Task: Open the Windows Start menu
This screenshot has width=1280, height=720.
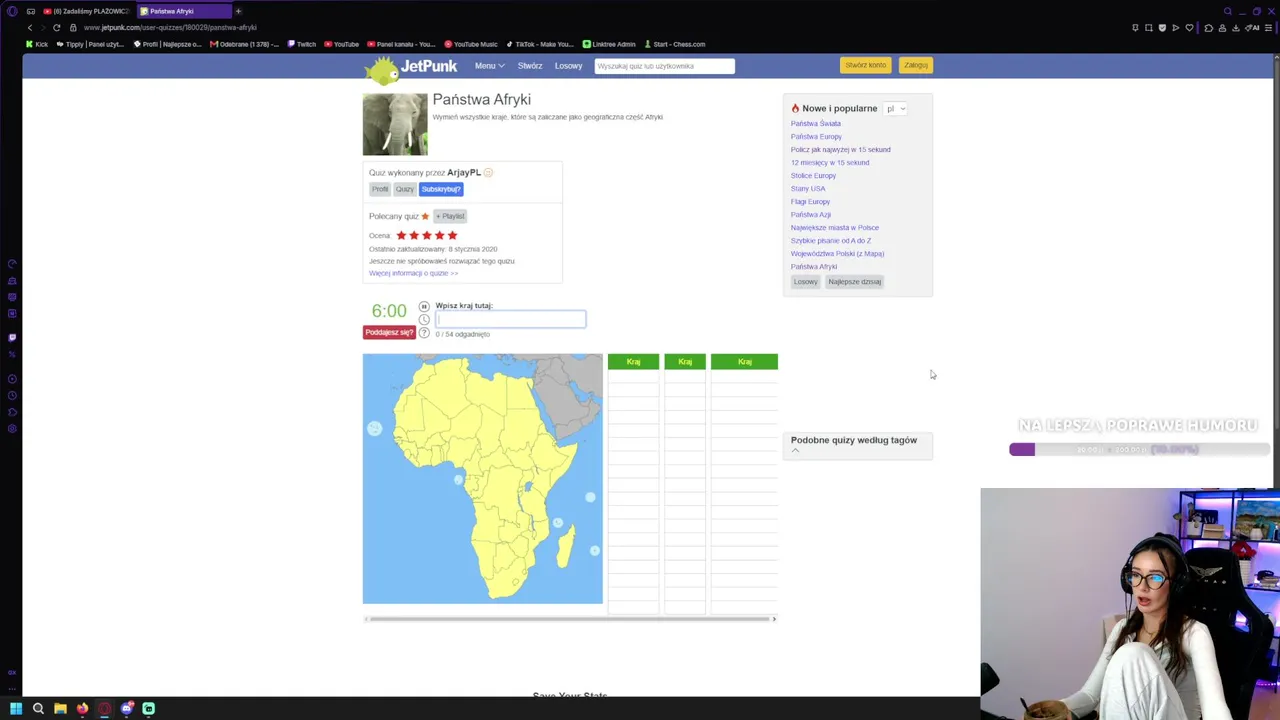Action: point(16,709)
